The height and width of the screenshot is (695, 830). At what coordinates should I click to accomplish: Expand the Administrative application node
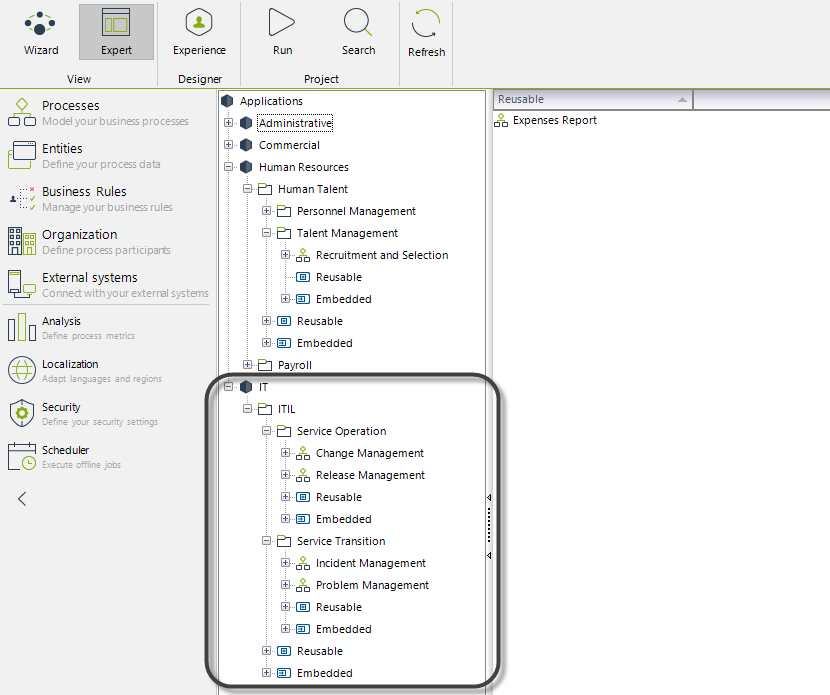point(228,123)
